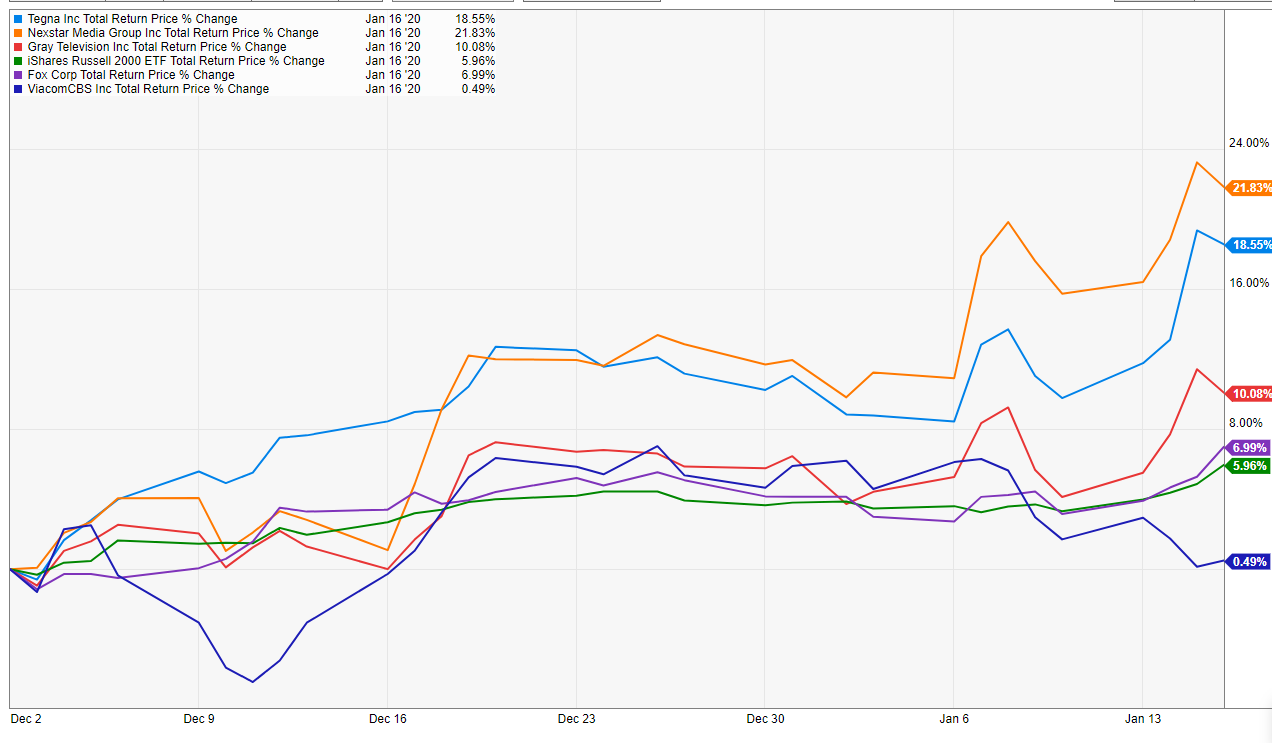The height and width of the screenshot is (743, 1272).
Task: Click the red 10.08% end-of-line tag
Action: 1248,394
